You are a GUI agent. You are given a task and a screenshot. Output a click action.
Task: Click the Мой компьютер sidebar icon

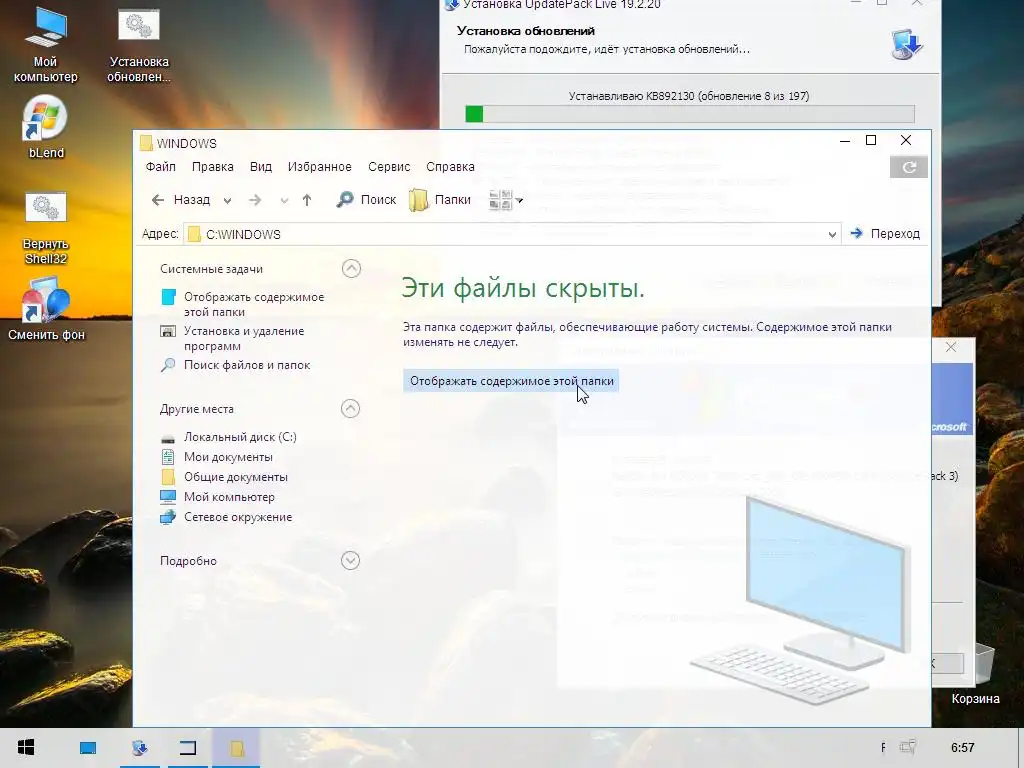pos(168,497)
